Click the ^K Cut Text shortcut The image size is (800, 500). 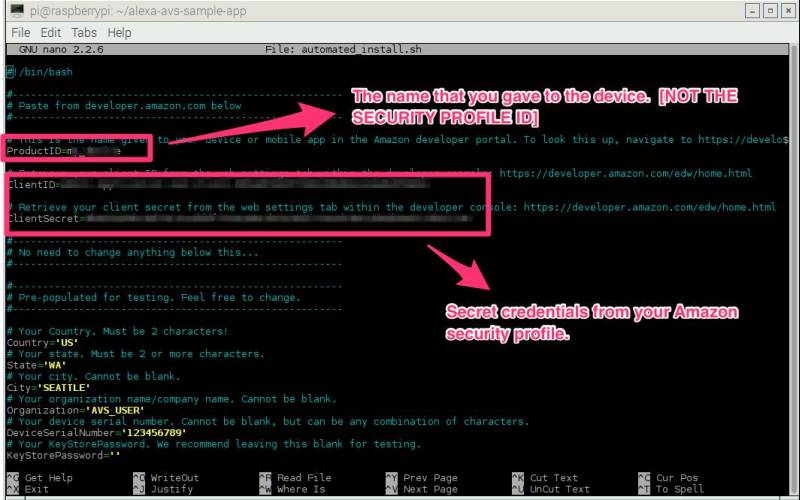point(545,478)
